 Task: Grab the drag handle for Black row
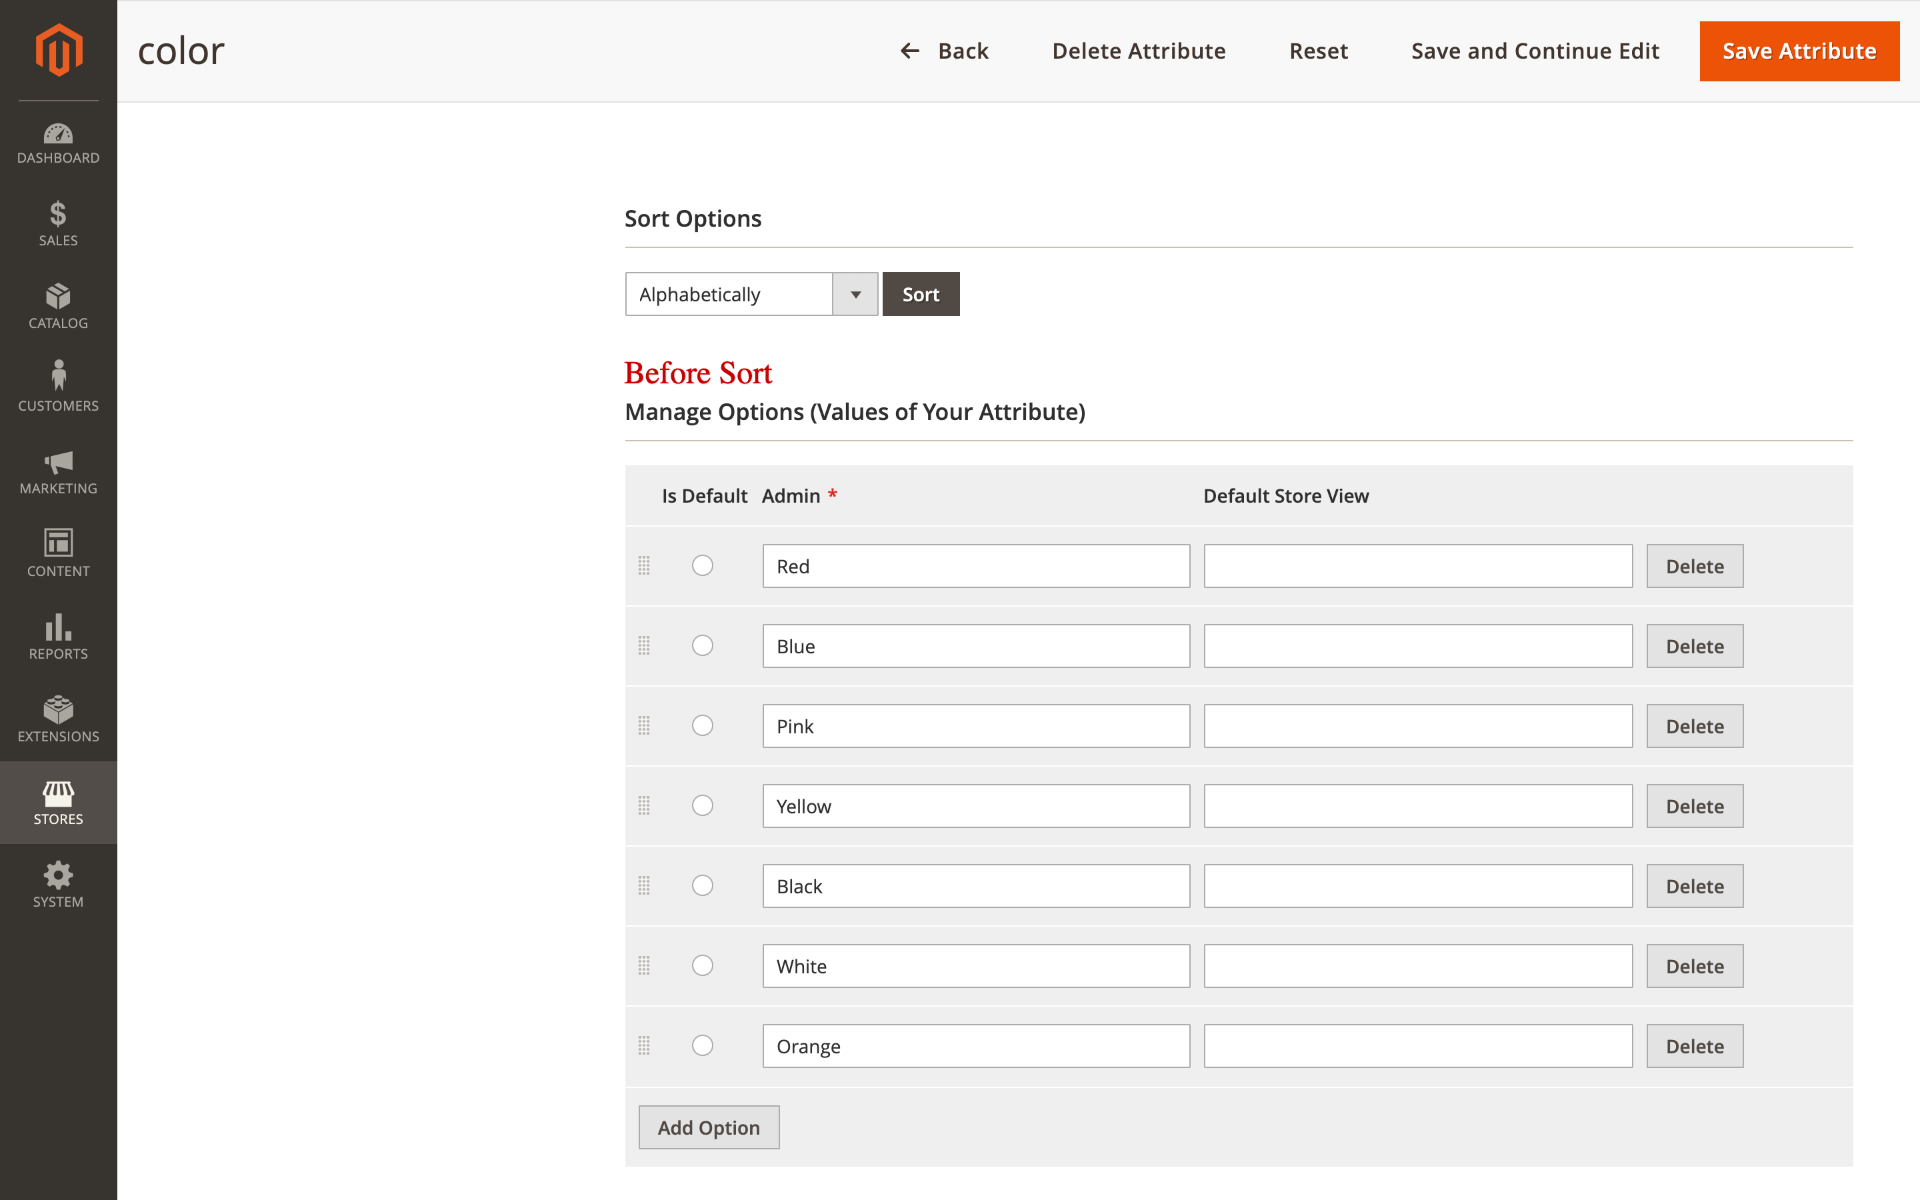pos(644,886)
